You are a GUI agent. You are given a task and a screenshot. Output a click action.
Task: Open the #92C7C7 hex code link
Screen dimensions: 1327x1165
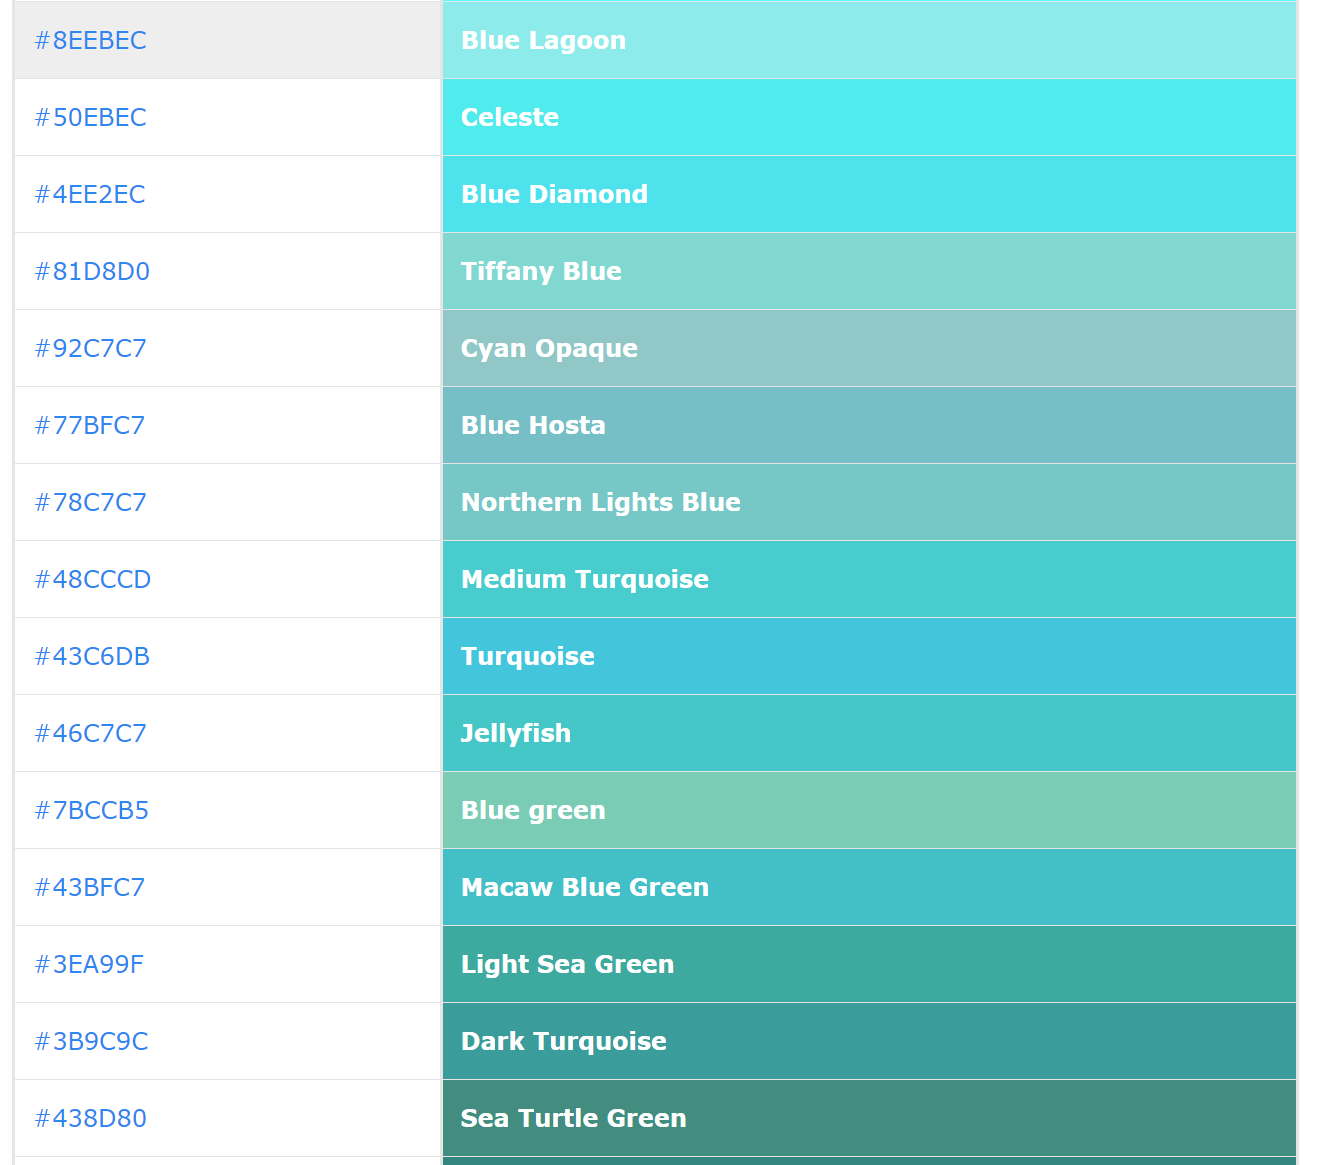(91, 348)
